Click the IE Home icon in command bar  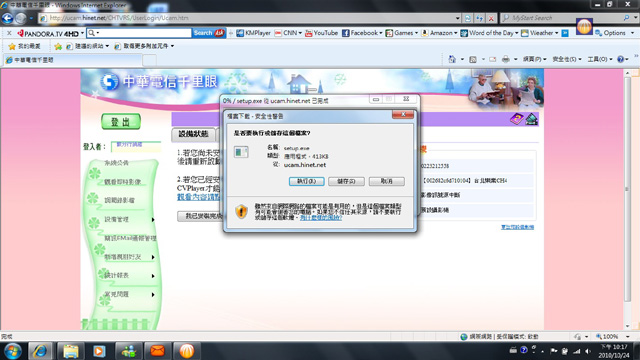452,60
